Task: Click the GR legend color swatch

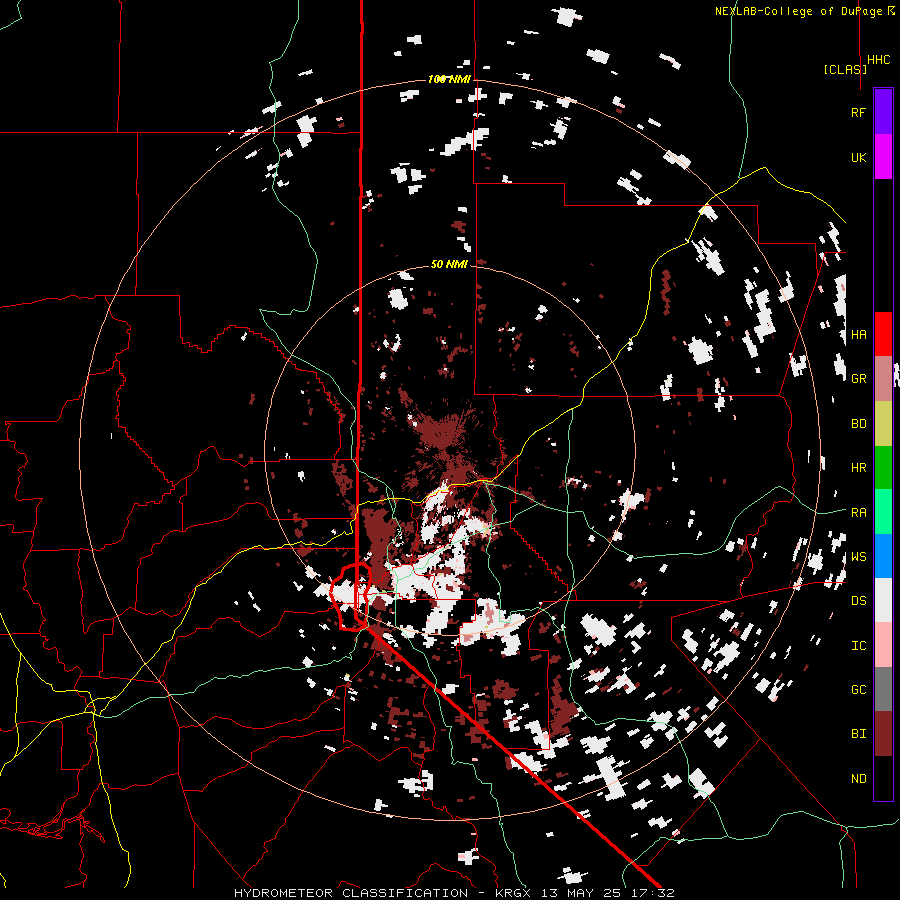Action: 883,379
